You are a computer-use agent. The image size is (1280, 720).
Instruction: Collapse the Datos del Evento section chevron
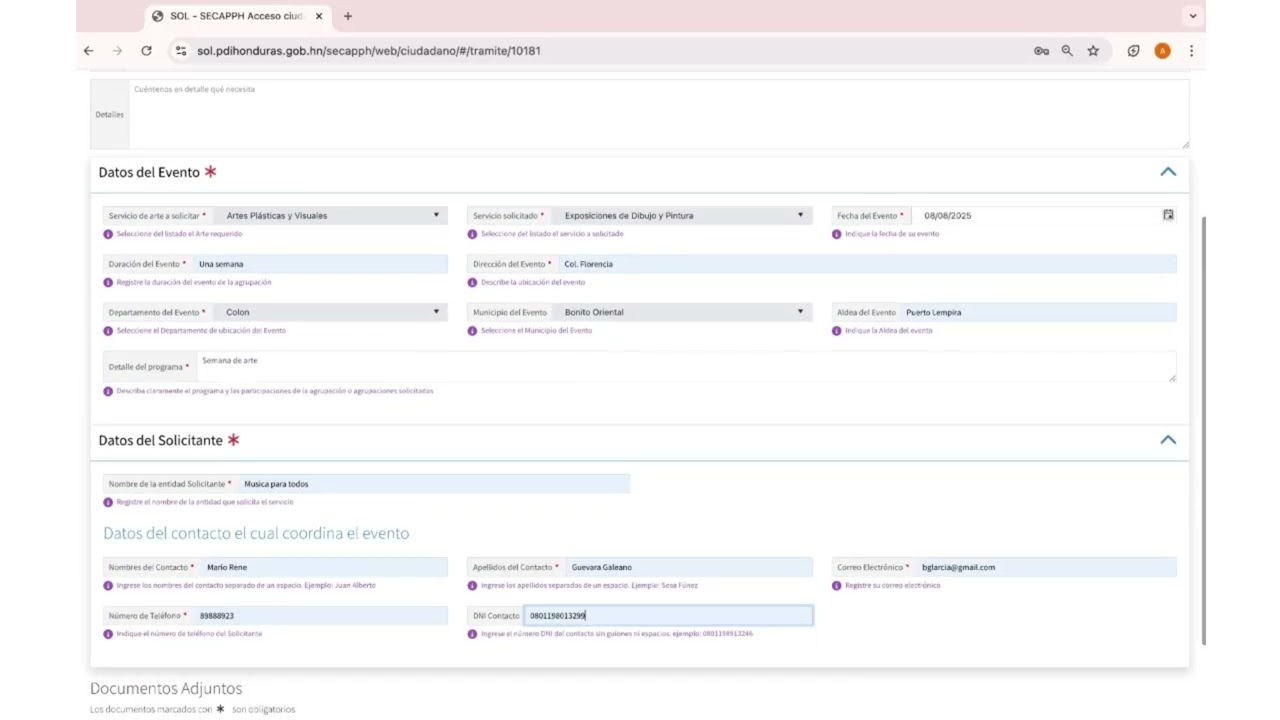(x=1168, y=172)
